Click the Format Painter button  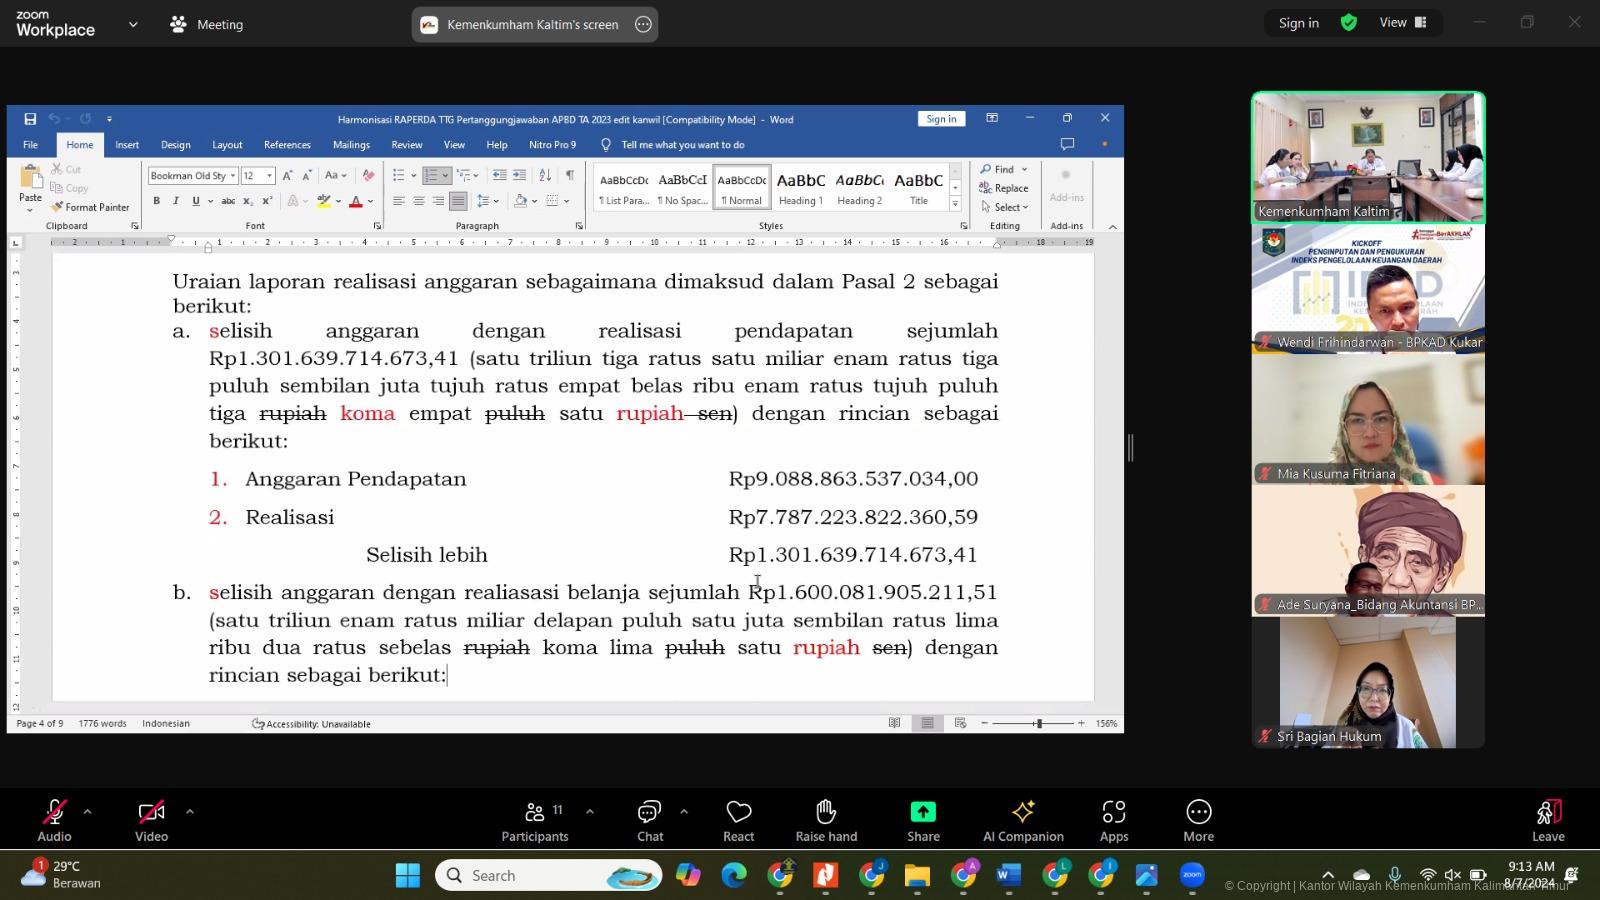[x=90, y=207]
